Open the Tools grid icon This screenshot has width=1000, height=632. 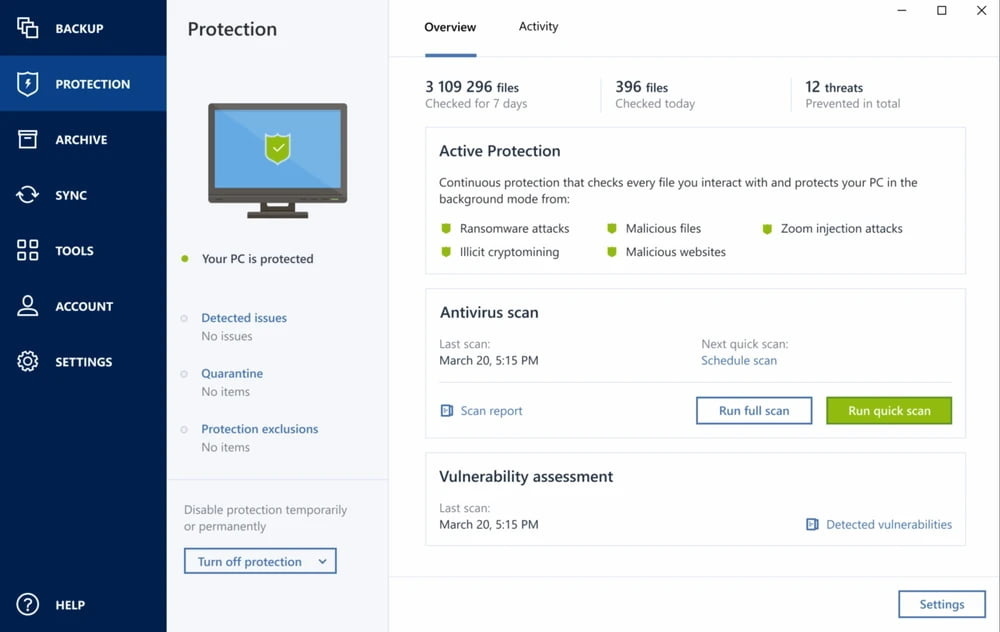click(28, 250)
